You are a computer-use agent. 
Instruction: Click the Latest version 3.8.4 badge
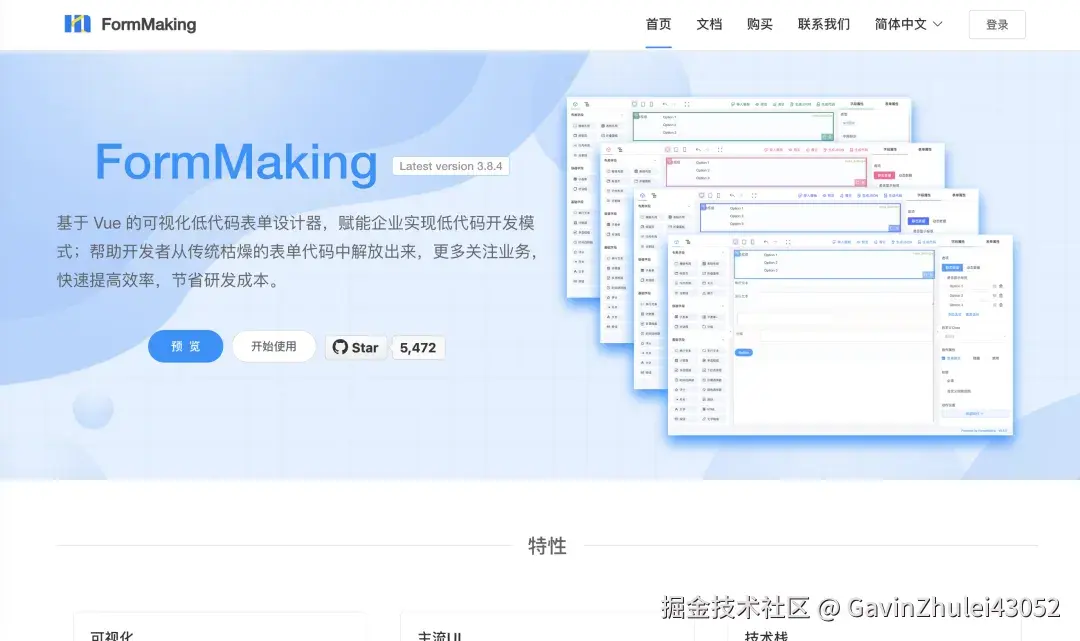tap(451, 166)
